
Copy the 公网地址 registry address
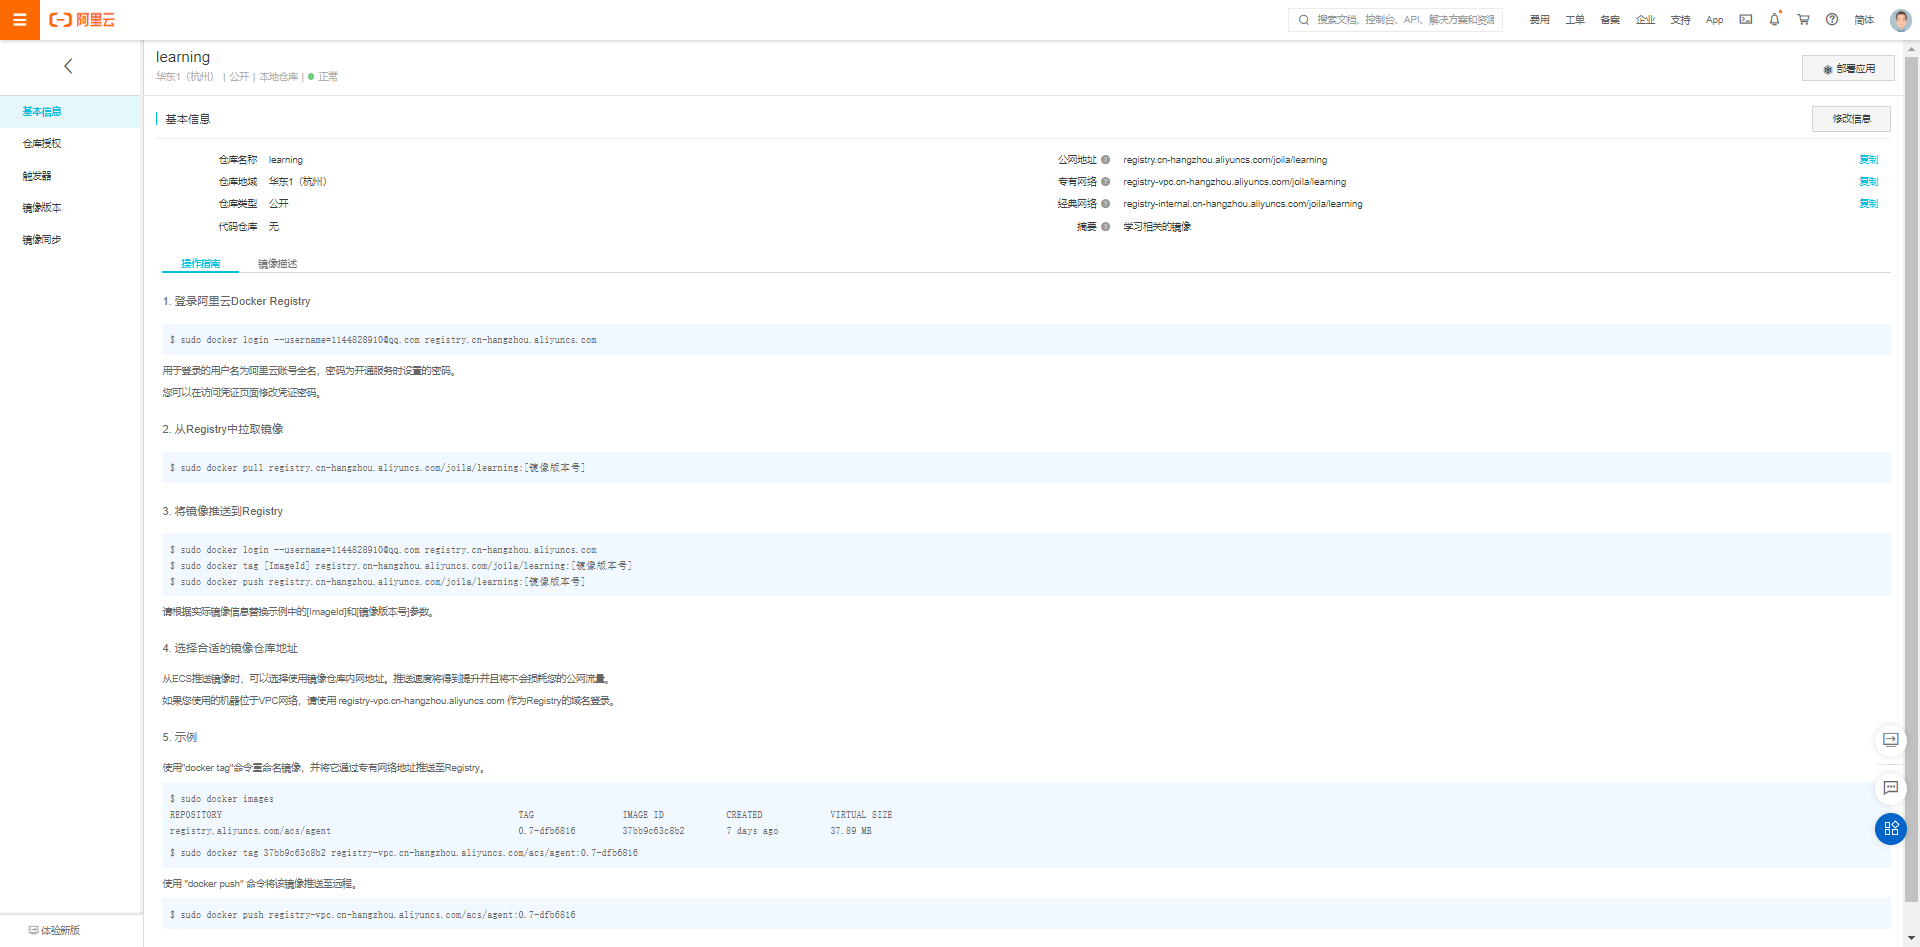(x=1868, y=160)
